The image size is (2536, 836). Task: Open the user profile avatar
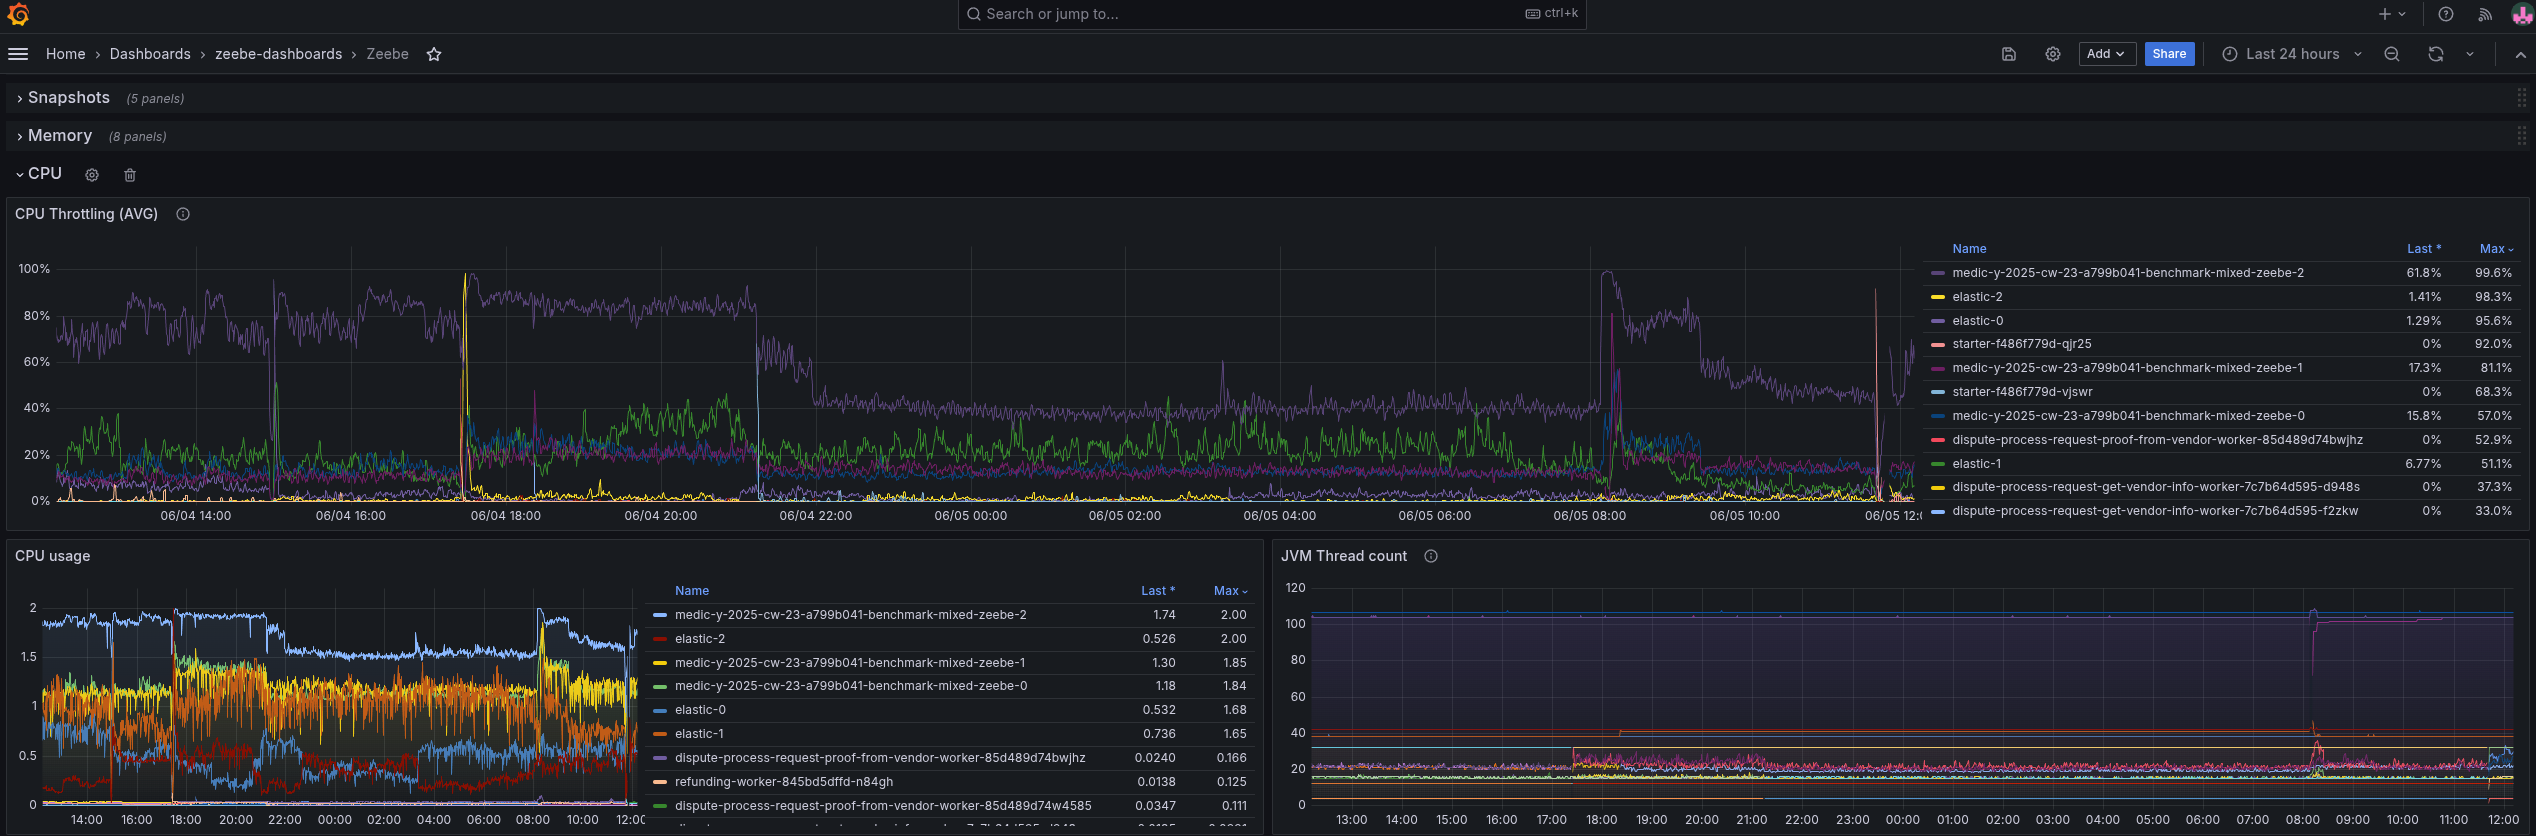(x=2522, y=14)
